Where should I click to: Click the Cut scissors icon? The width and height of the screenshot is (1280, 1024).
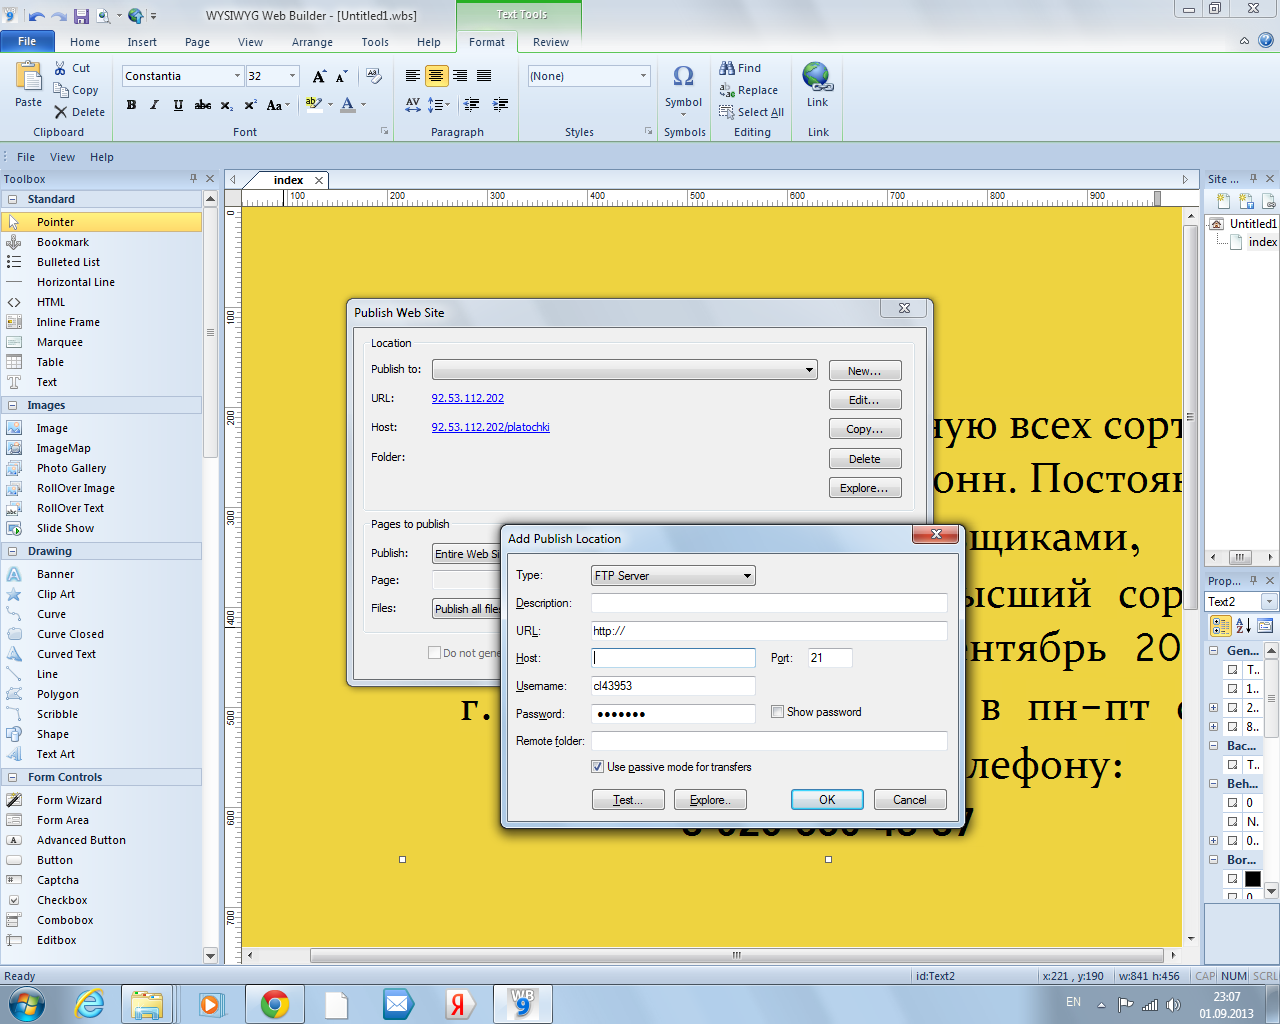[61, 68]
